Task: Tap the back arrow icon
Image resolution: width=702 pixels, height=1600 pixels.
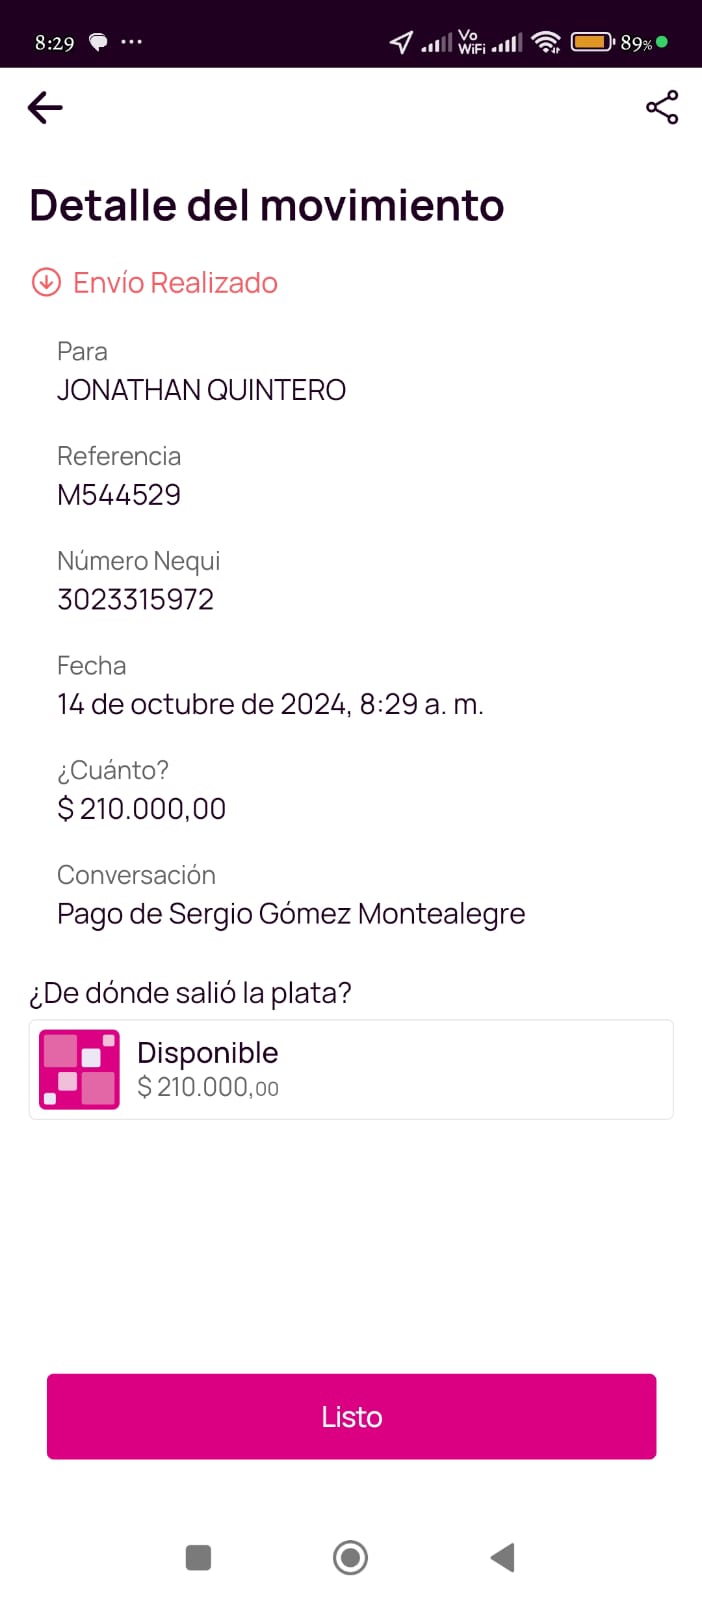Action: point(45,108)
